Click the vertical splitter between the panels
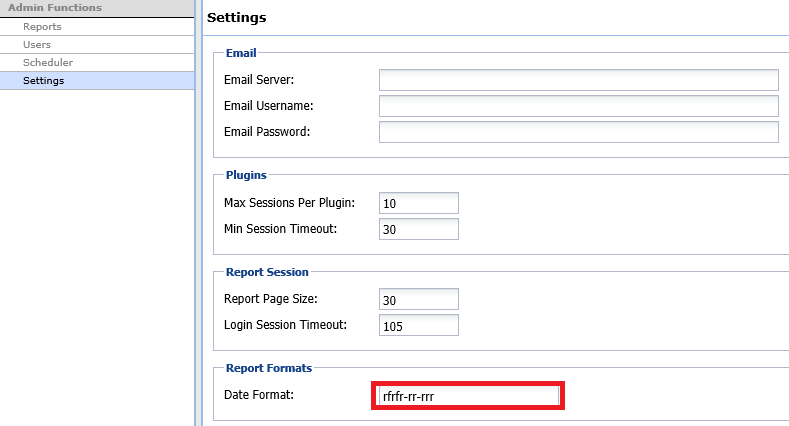789x426 pixels. (x=197, y=213)
